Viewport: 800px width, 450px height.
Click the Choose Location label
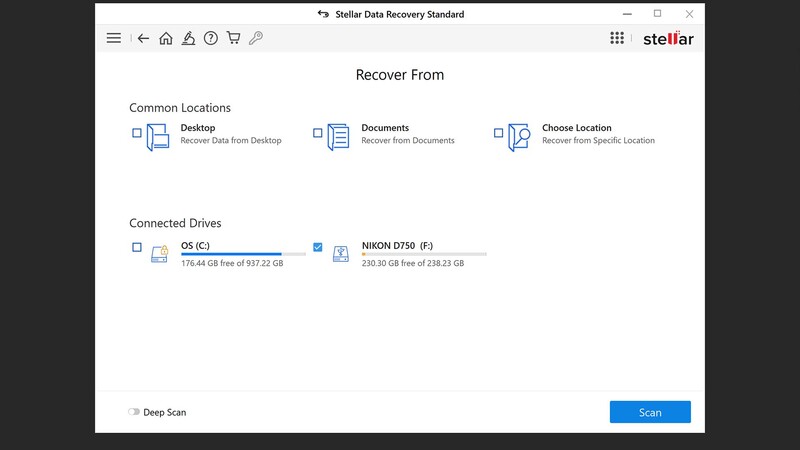tap(577, 128)
